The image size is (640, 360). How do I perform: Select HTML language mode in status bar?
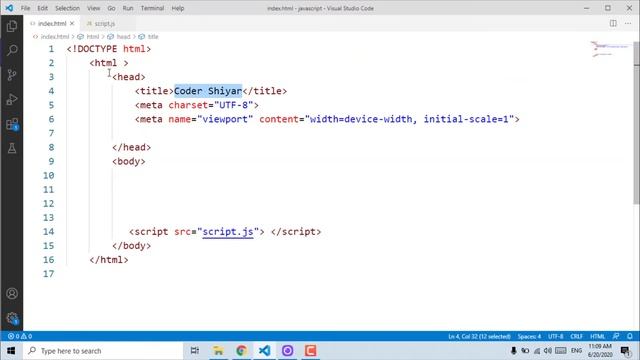(x=598, y=336)
